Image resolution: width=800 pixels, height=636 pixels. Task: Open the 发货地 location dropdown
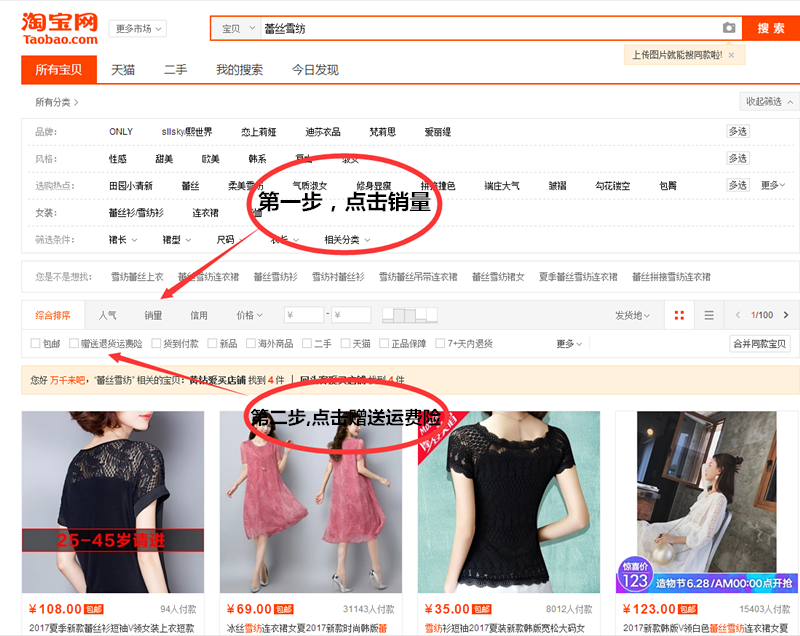point(632,315)
